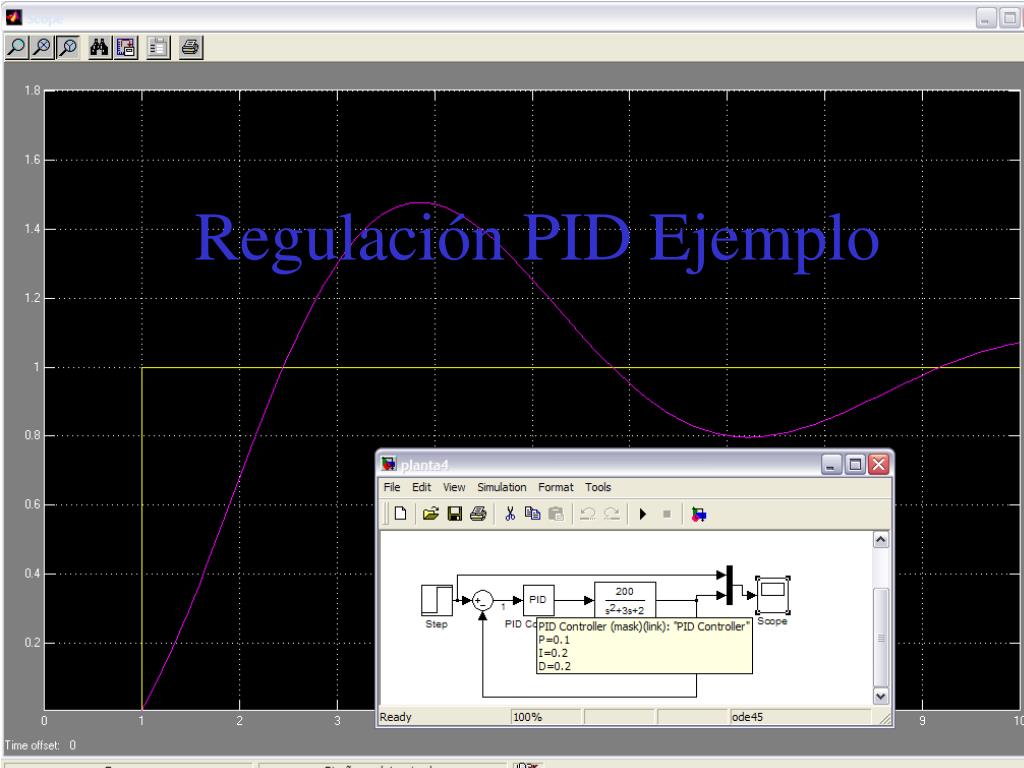Click planta4 vertical scrollbar down arrow
Image resolution: width=1024 pixels, height=768 pixels.
coord(880,696)
